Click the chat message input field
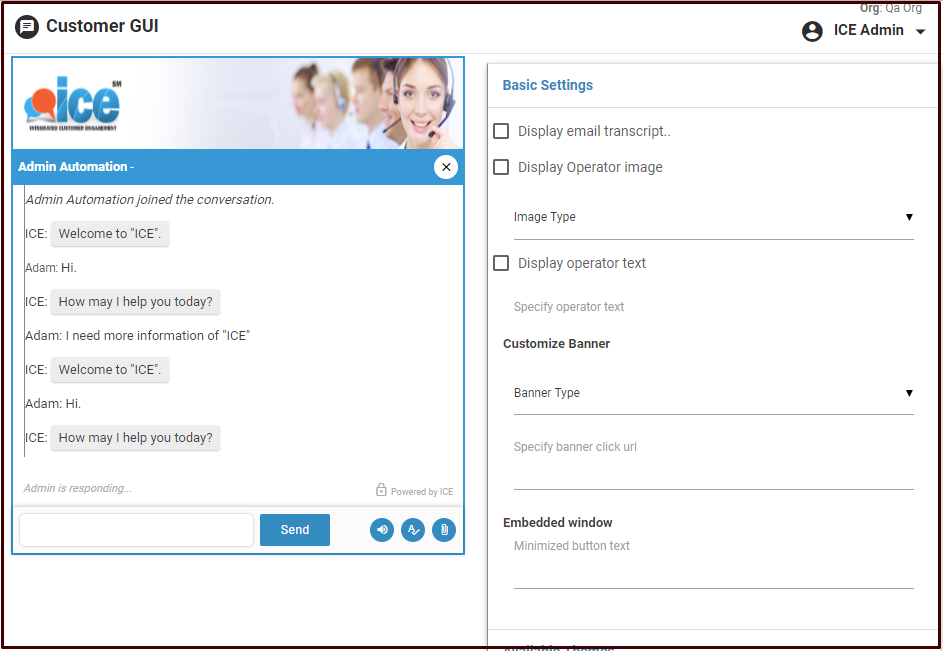 point(135,530)
